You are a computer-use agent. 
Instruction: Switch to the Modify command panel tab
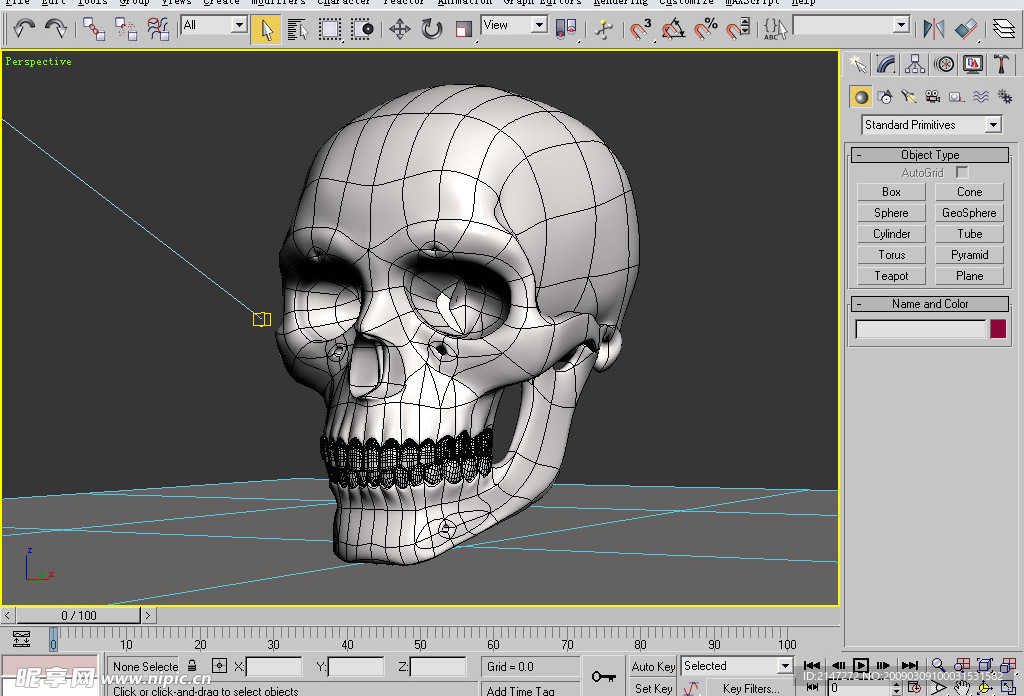pos(886,64)
